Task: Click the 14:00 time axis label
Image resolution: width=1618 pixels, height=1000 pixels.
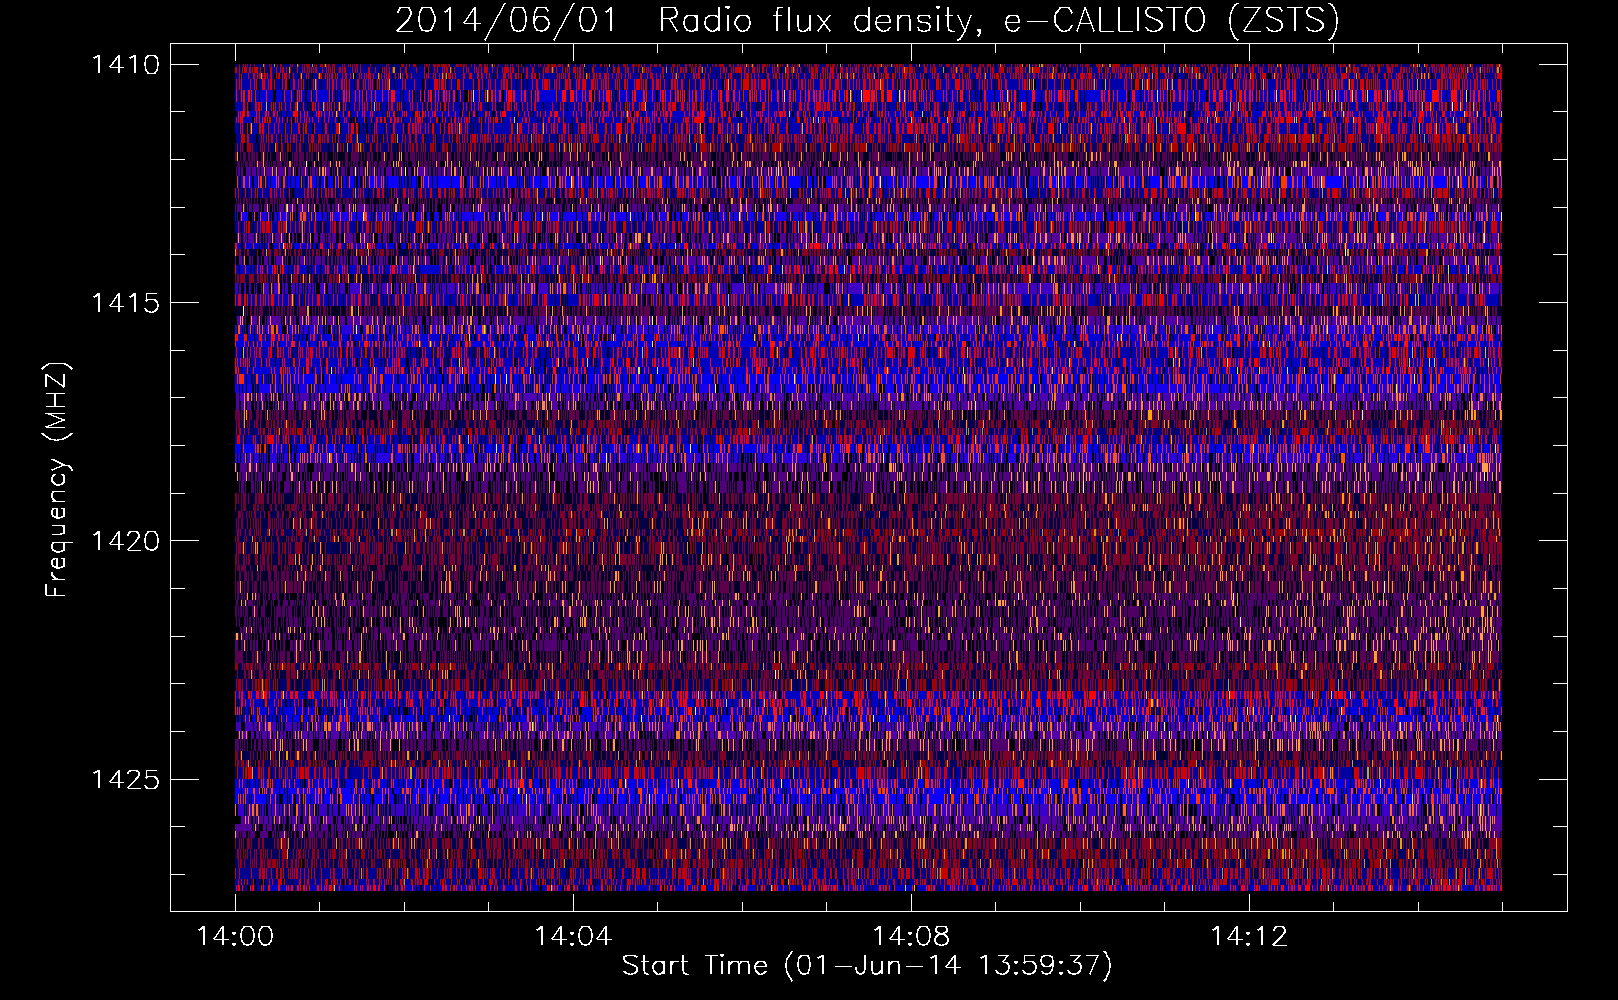Action: (x=235, y=936)
